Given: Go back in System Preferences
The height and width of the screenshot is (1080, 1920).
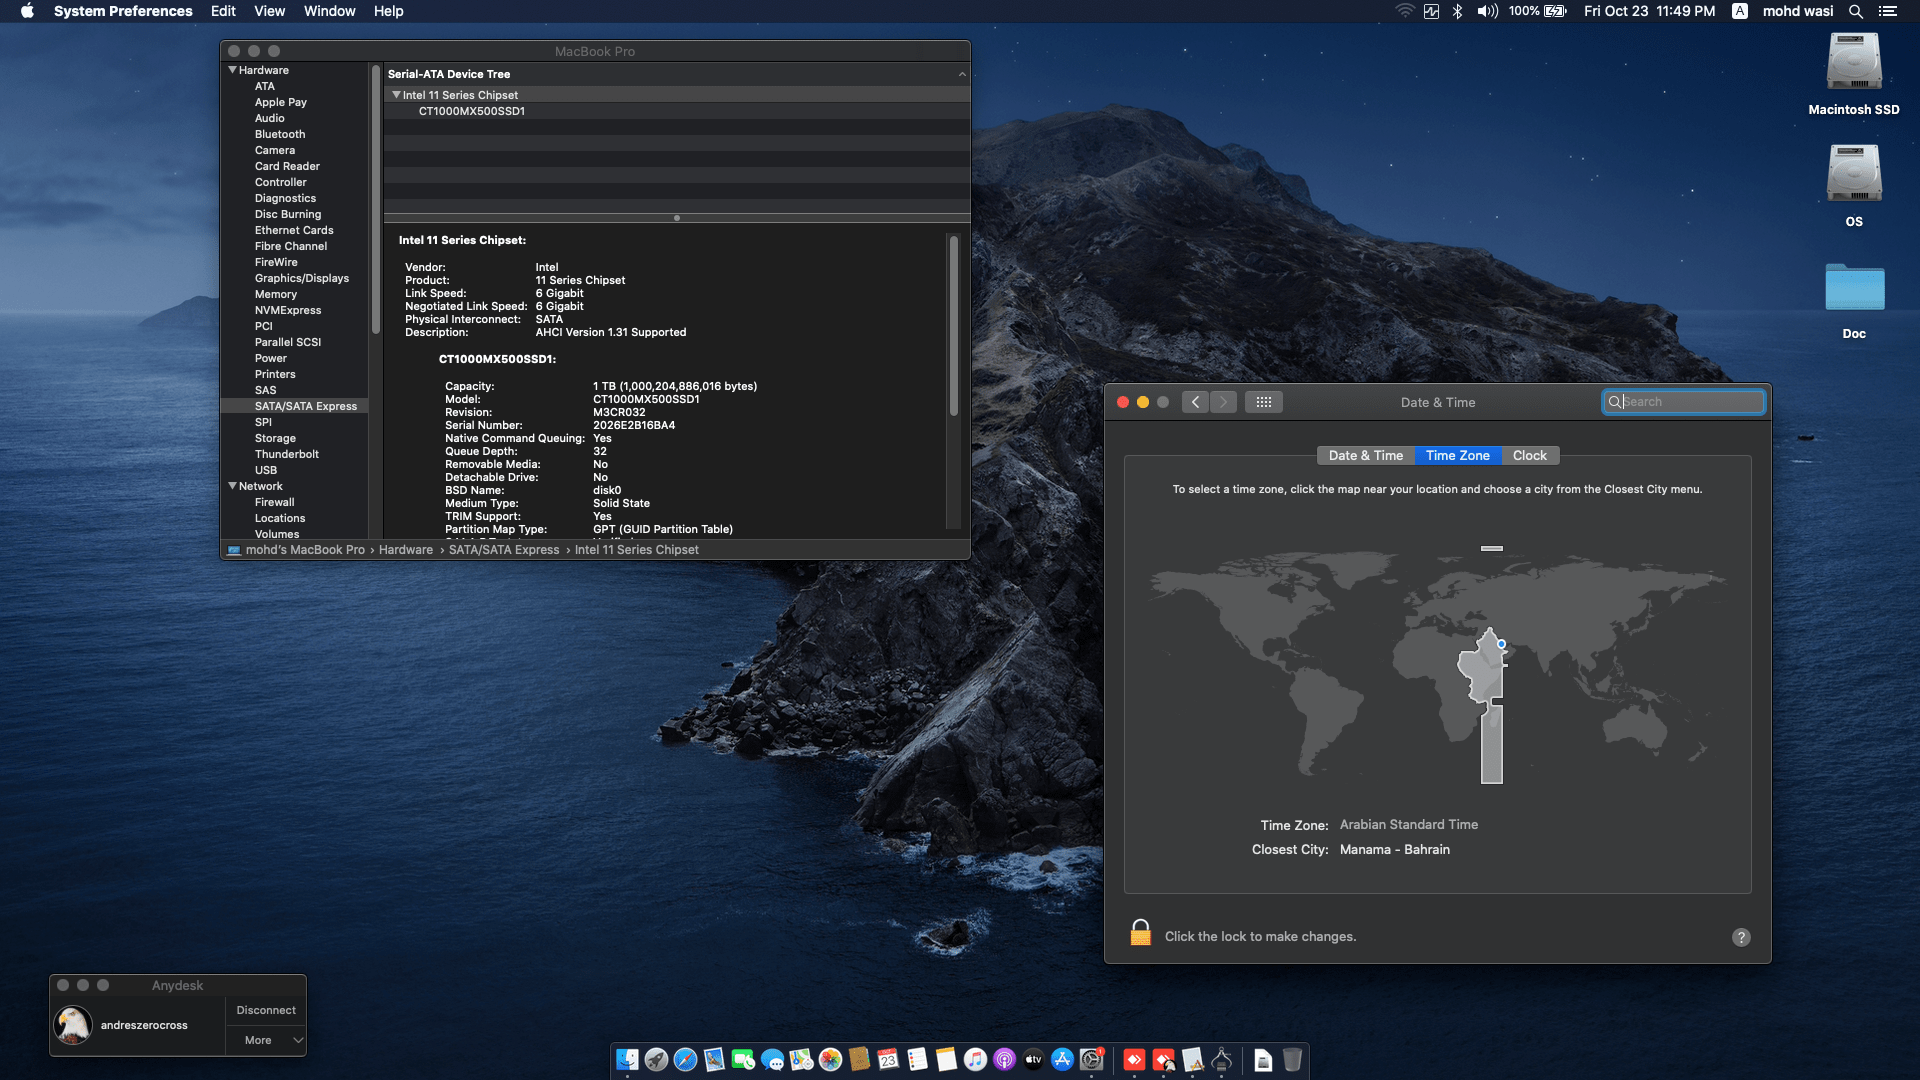Looking at the screenshot, I should point(1195,402).
